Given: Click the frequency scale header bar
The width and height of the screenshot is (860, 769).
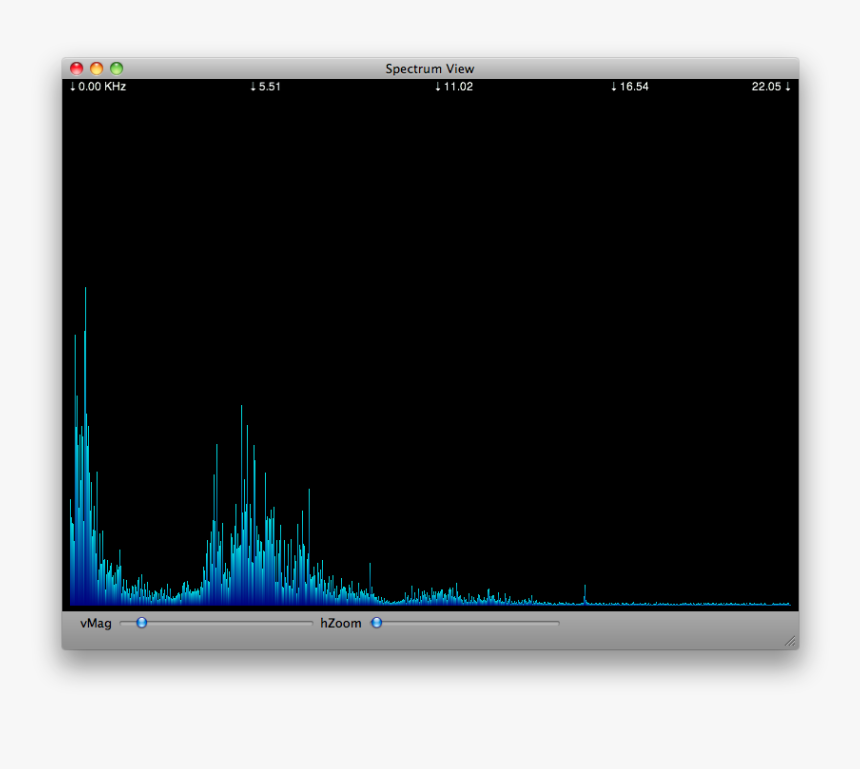Looking at the screenshot, I should (x=430, y=87).
